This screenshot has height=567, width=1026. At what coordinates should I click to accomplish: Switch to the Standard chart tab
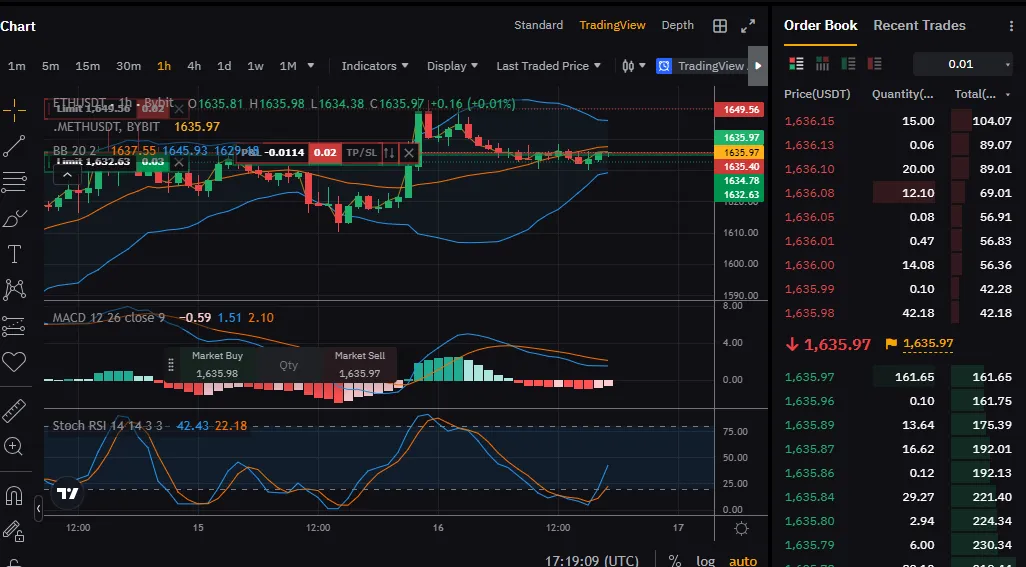(539, 25)
